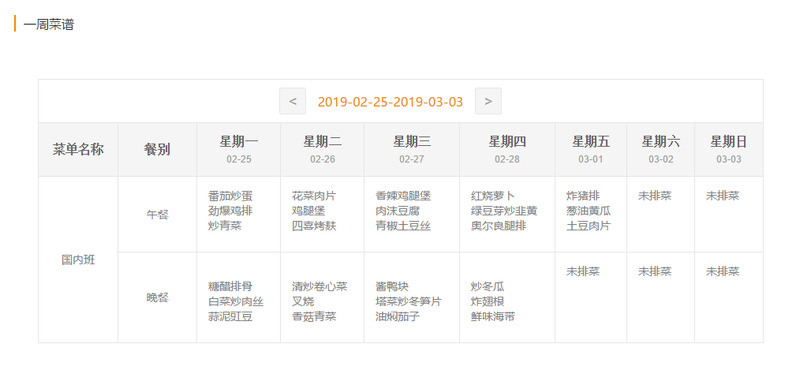Go to the previous week with the < button

point(293,101)
